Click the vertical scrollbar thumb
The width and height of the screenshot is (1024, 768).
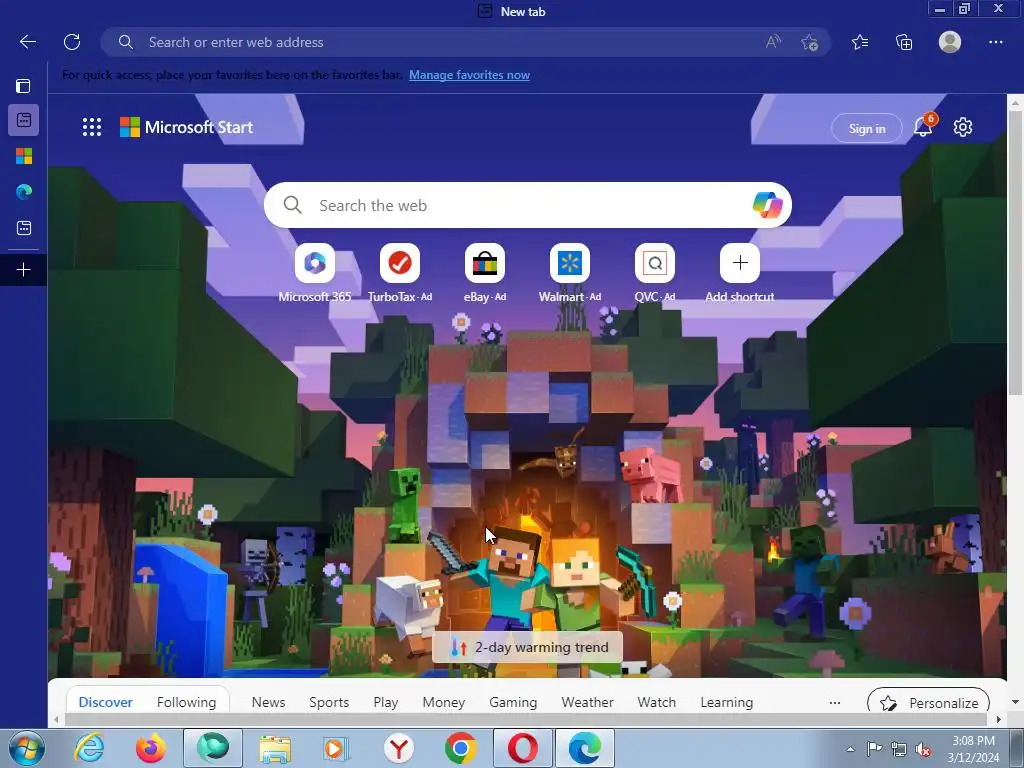[1015, 253]
